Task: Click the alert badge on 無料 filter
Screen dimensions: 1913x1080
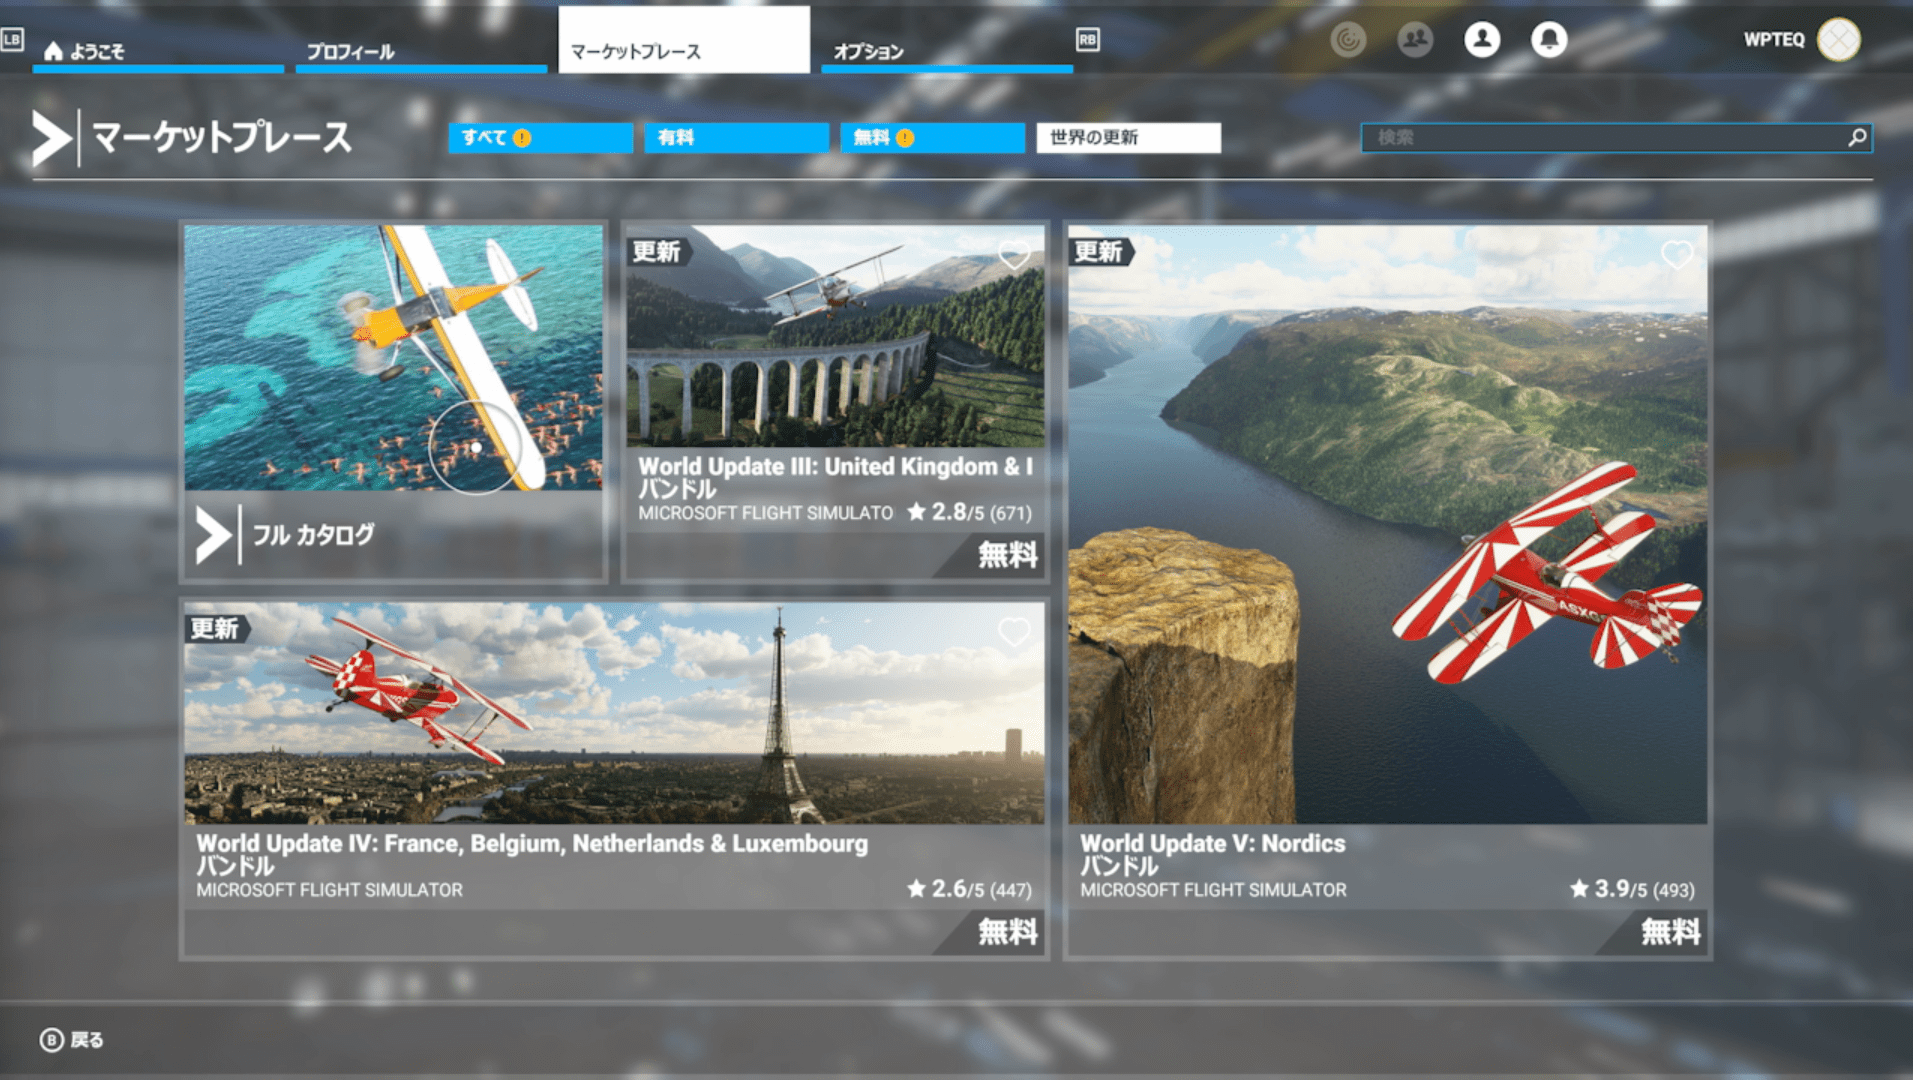Action: pos(905,138)
